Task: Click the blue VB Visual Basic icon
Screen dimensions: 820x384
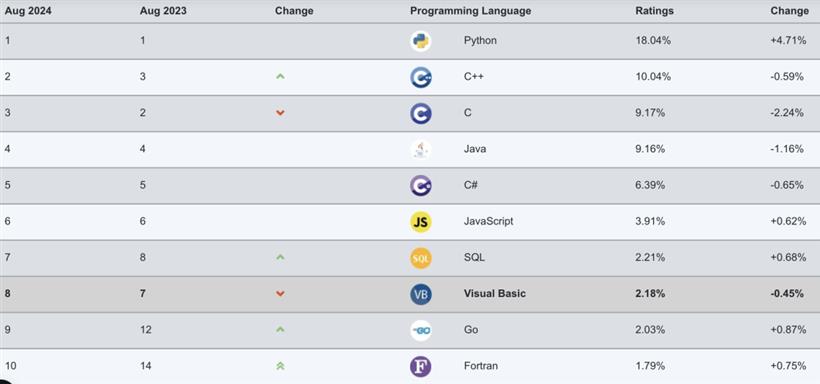Action: (x=420, y=294)
